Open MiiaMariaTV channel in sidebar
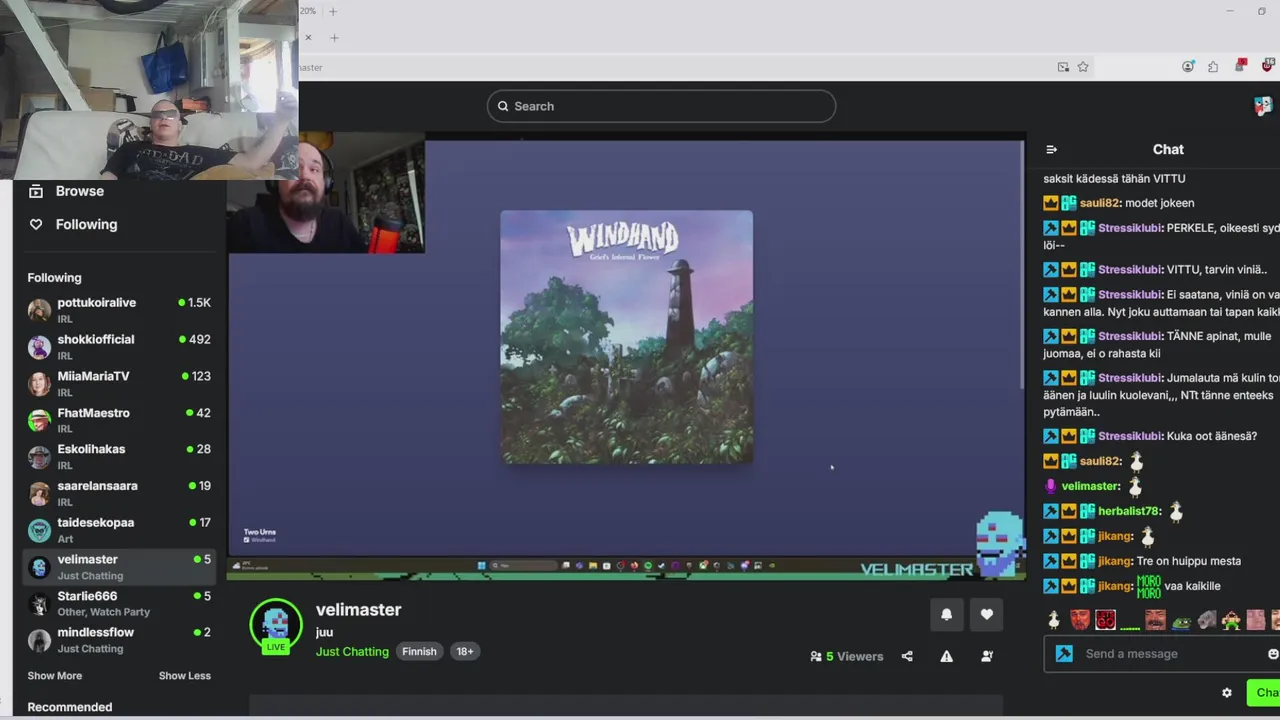Viewport: 1280px width, 720px height. pyautogui.click(x=119, y=383)
